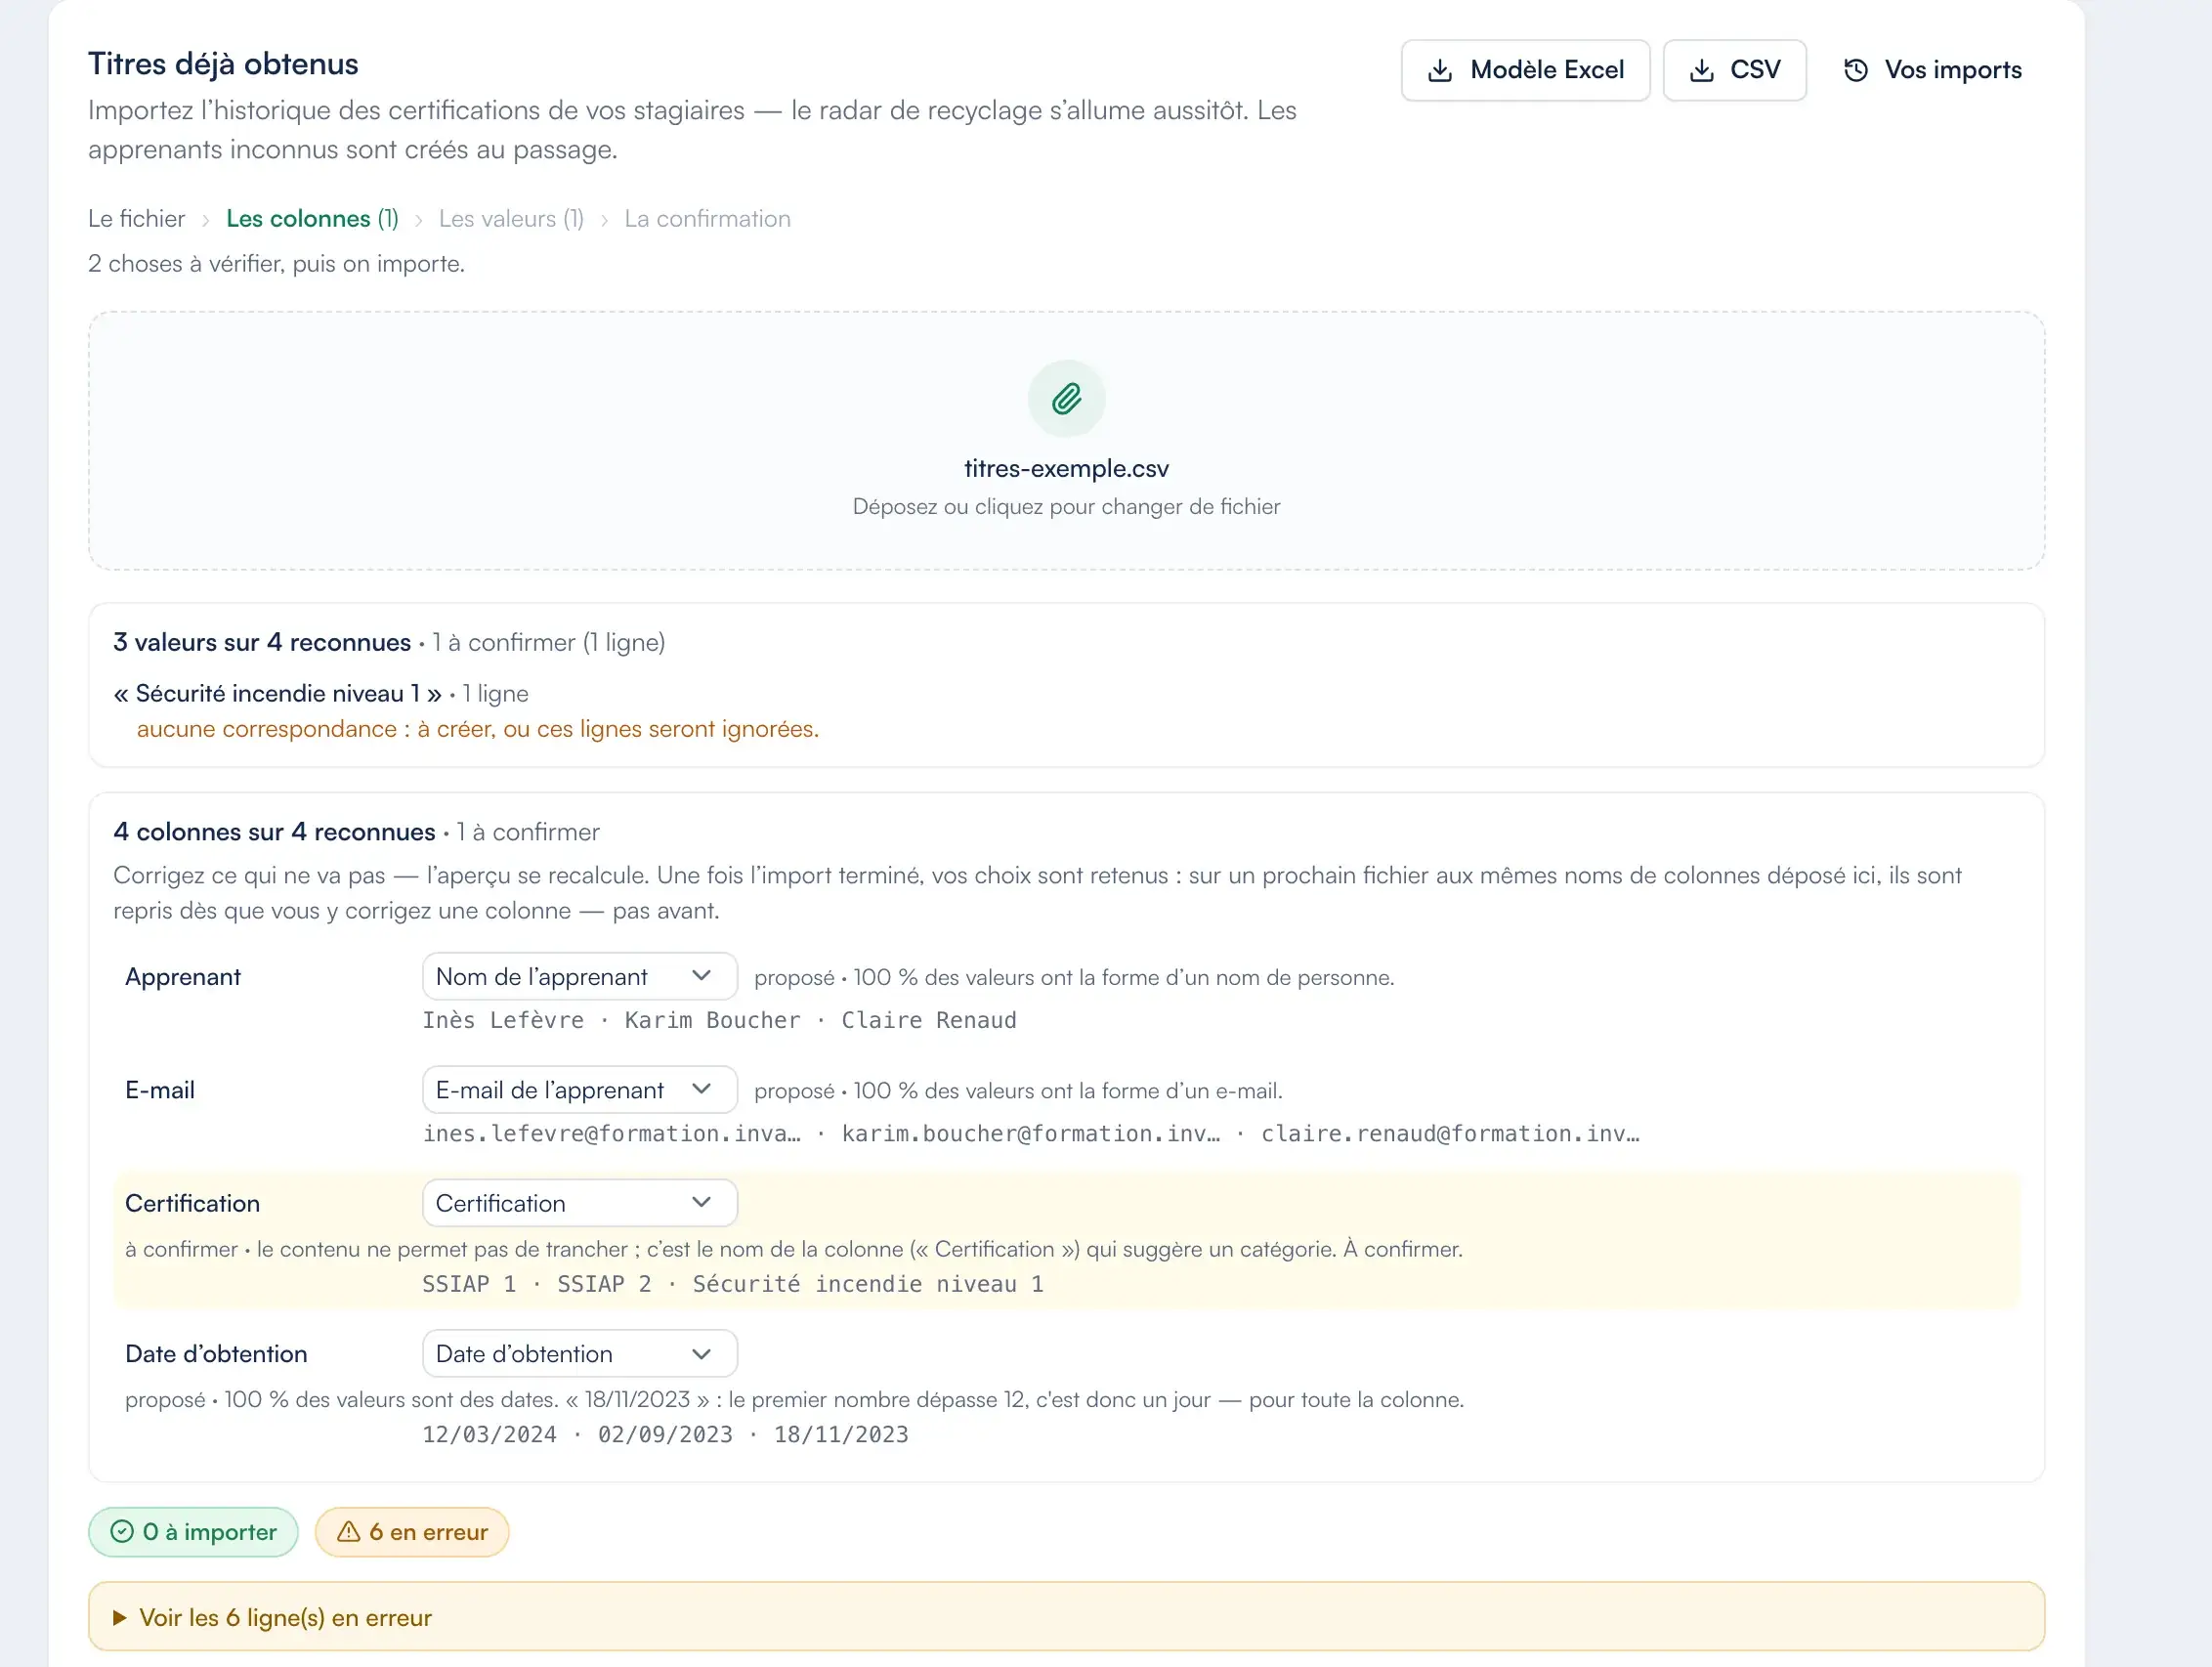Click the warning triangle in '6 en erreur'

(x=348, y=1532)
